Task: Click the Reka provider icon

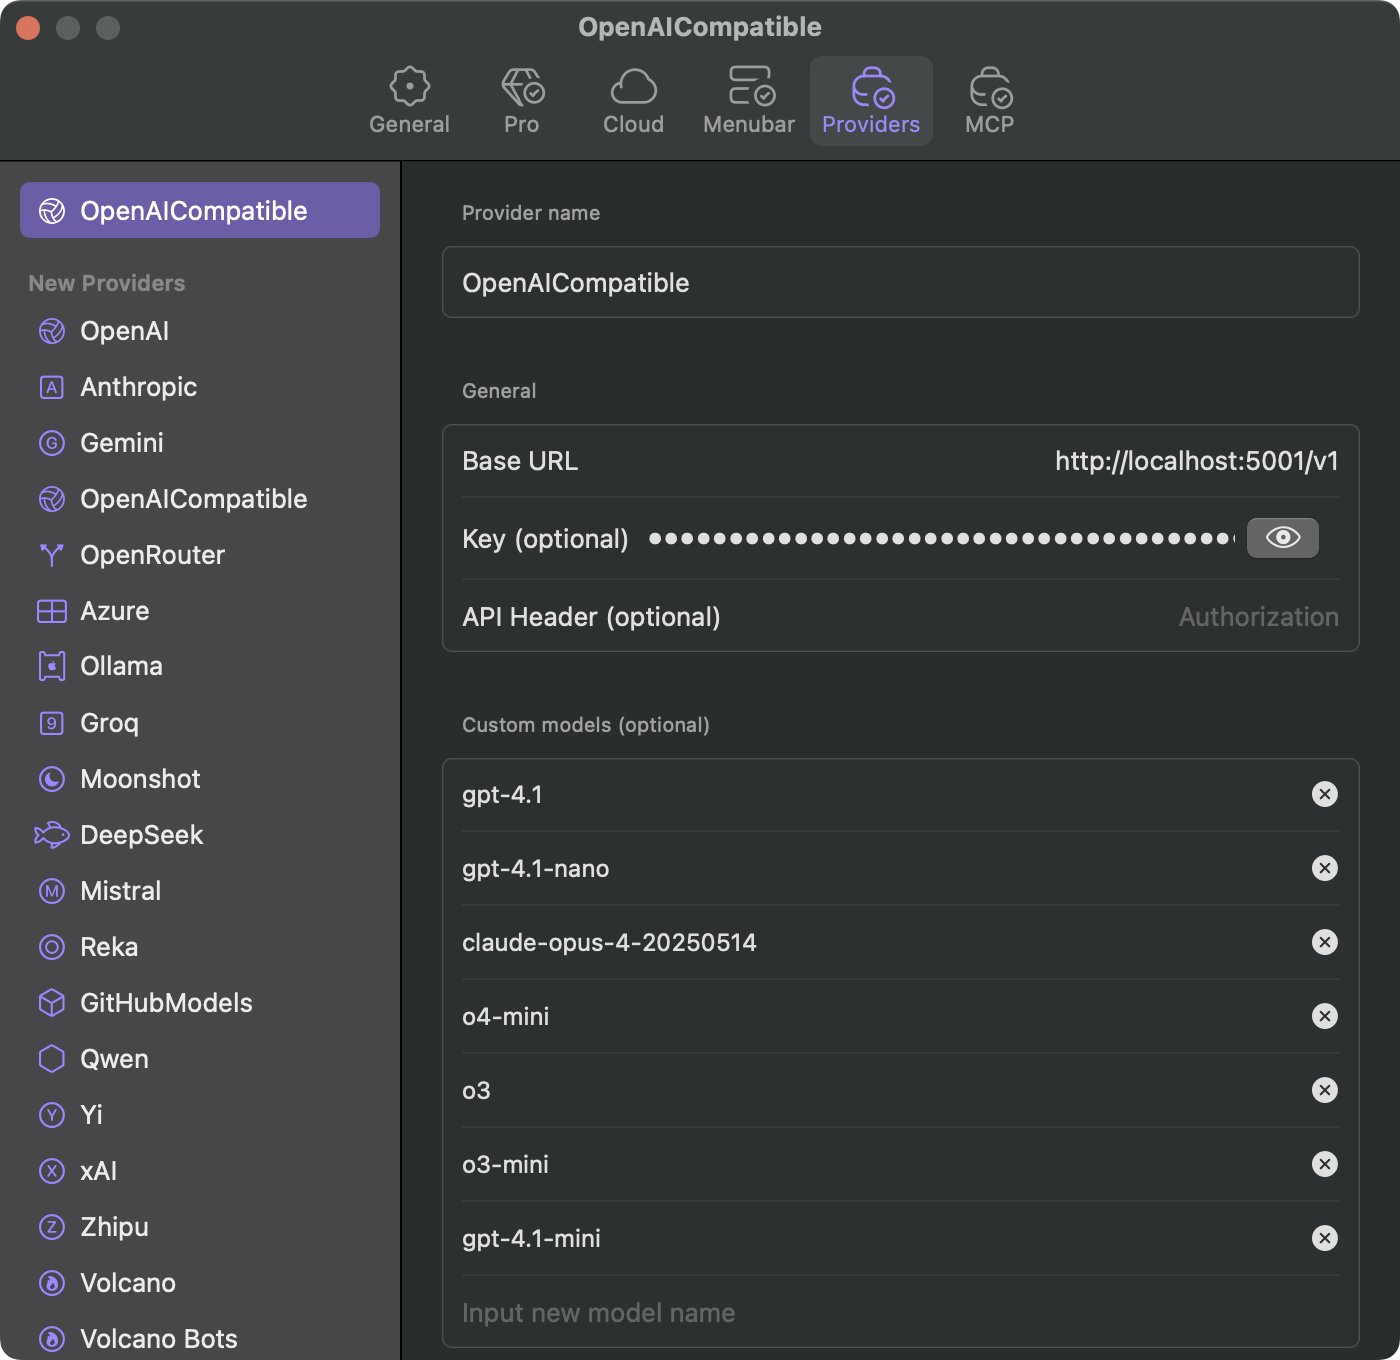Action: [x=52, y=947]
